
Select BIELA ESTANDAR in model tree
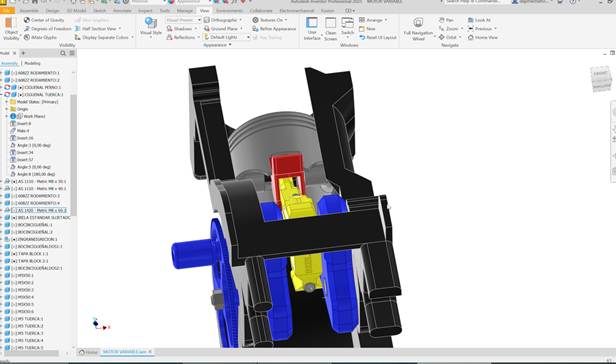pyautogui.click(x=41, y=218)
